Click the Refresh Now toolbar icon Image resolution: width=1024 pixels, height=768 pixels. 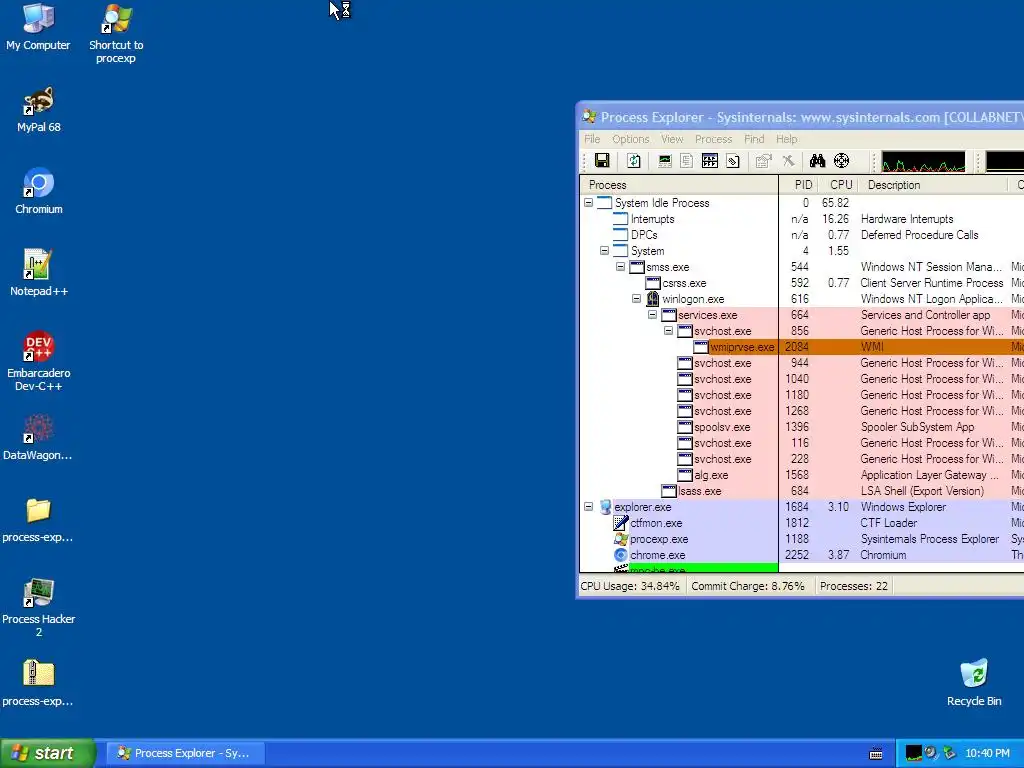click(x=633, y=161)
